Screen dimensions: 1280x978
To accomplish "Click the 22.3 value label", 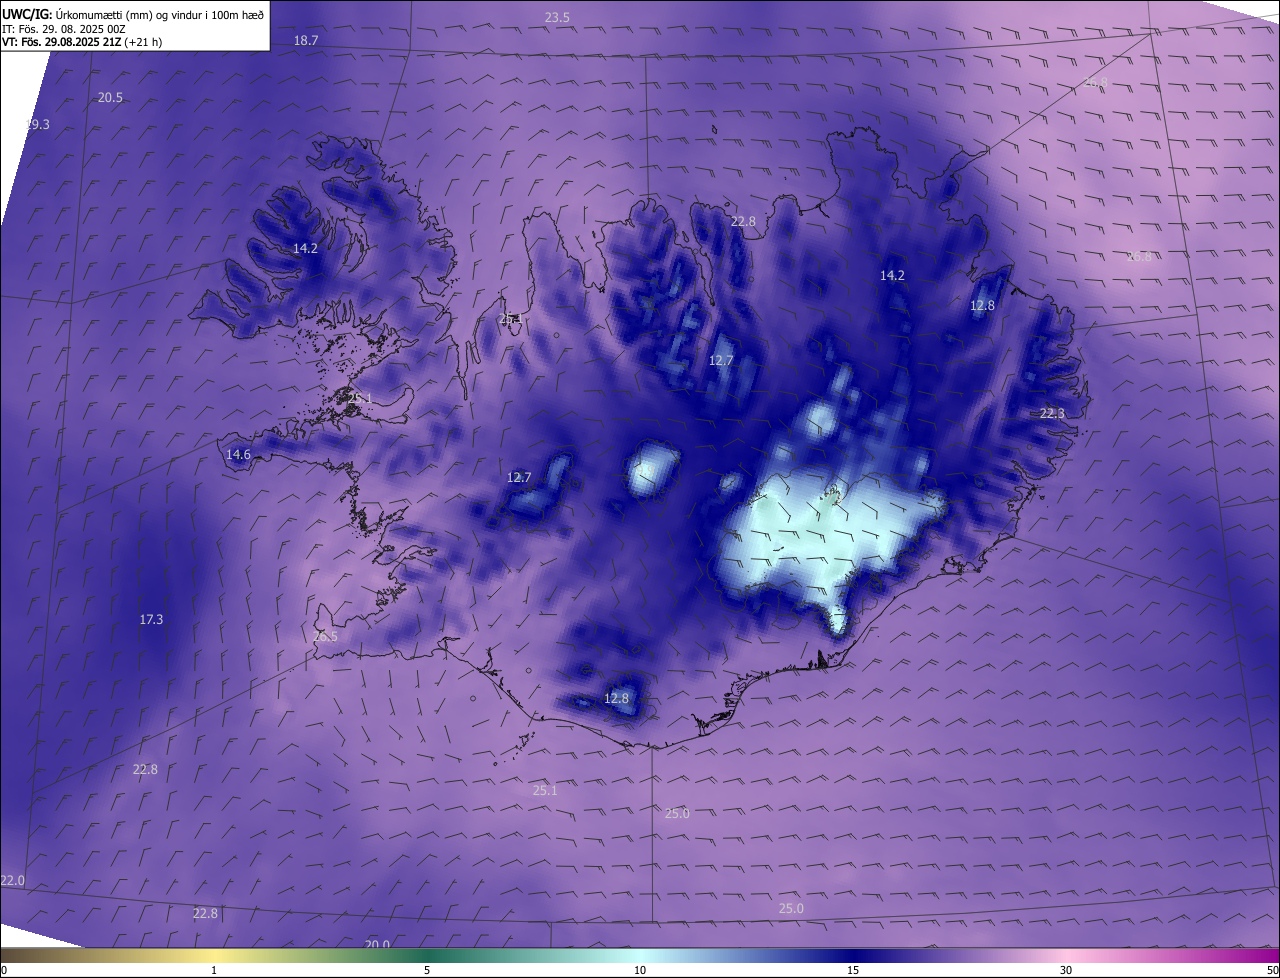I will 1052,413.
